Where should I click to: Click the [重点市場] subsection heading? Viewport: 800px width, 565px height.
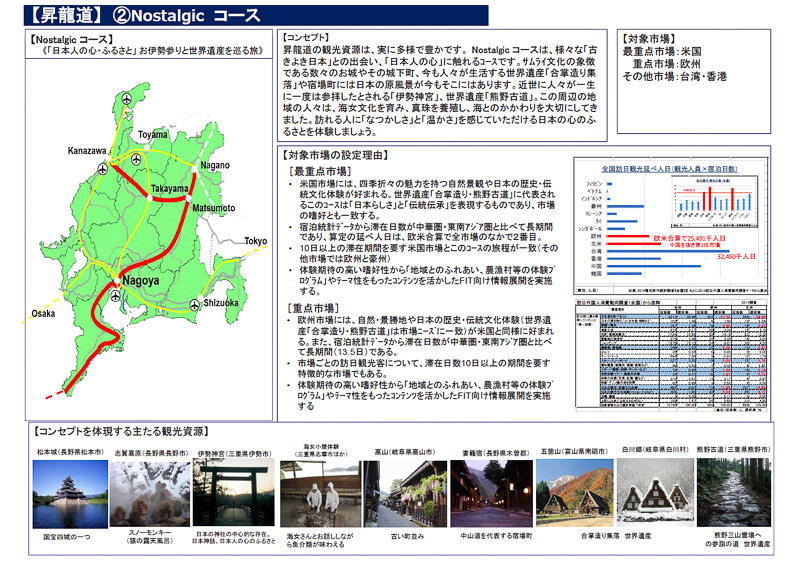[x=313, y=308]
